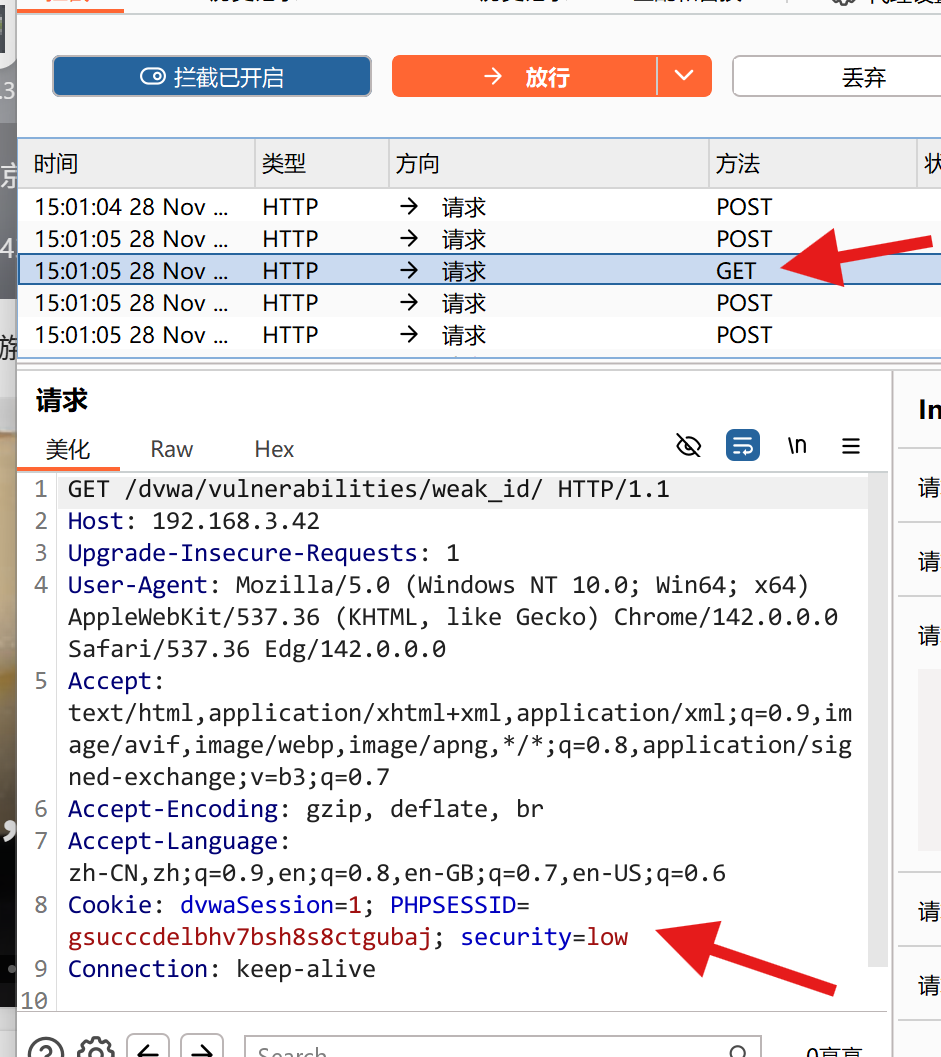Open the settings gear icon at bottom left
Image resolution: width=941 pixels, height=1057 pixels.
(95, 1049)
